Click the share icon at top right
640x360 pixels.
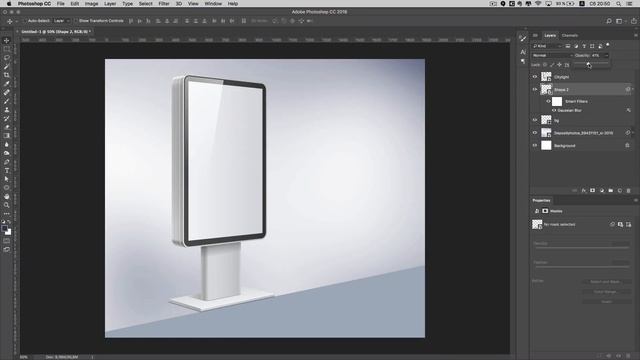633,21
